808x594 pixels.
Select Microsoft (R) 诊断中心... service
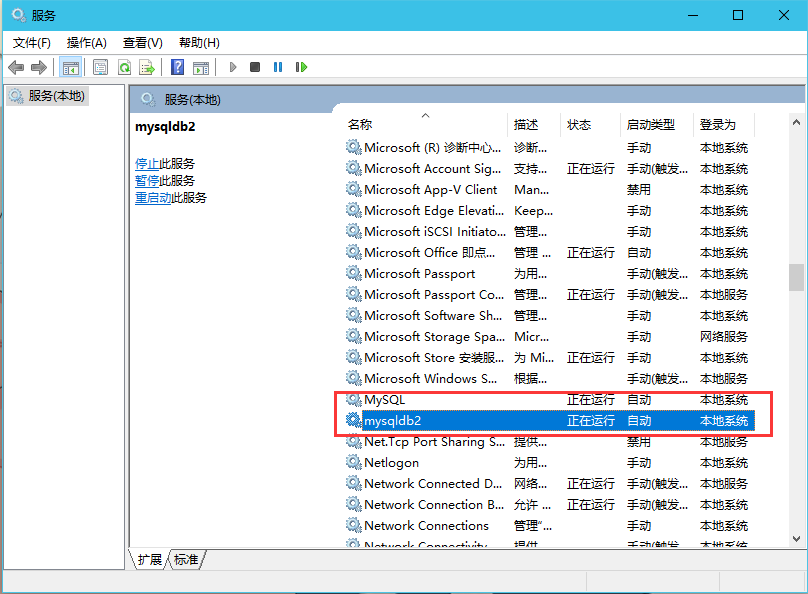tap(549, 147)
